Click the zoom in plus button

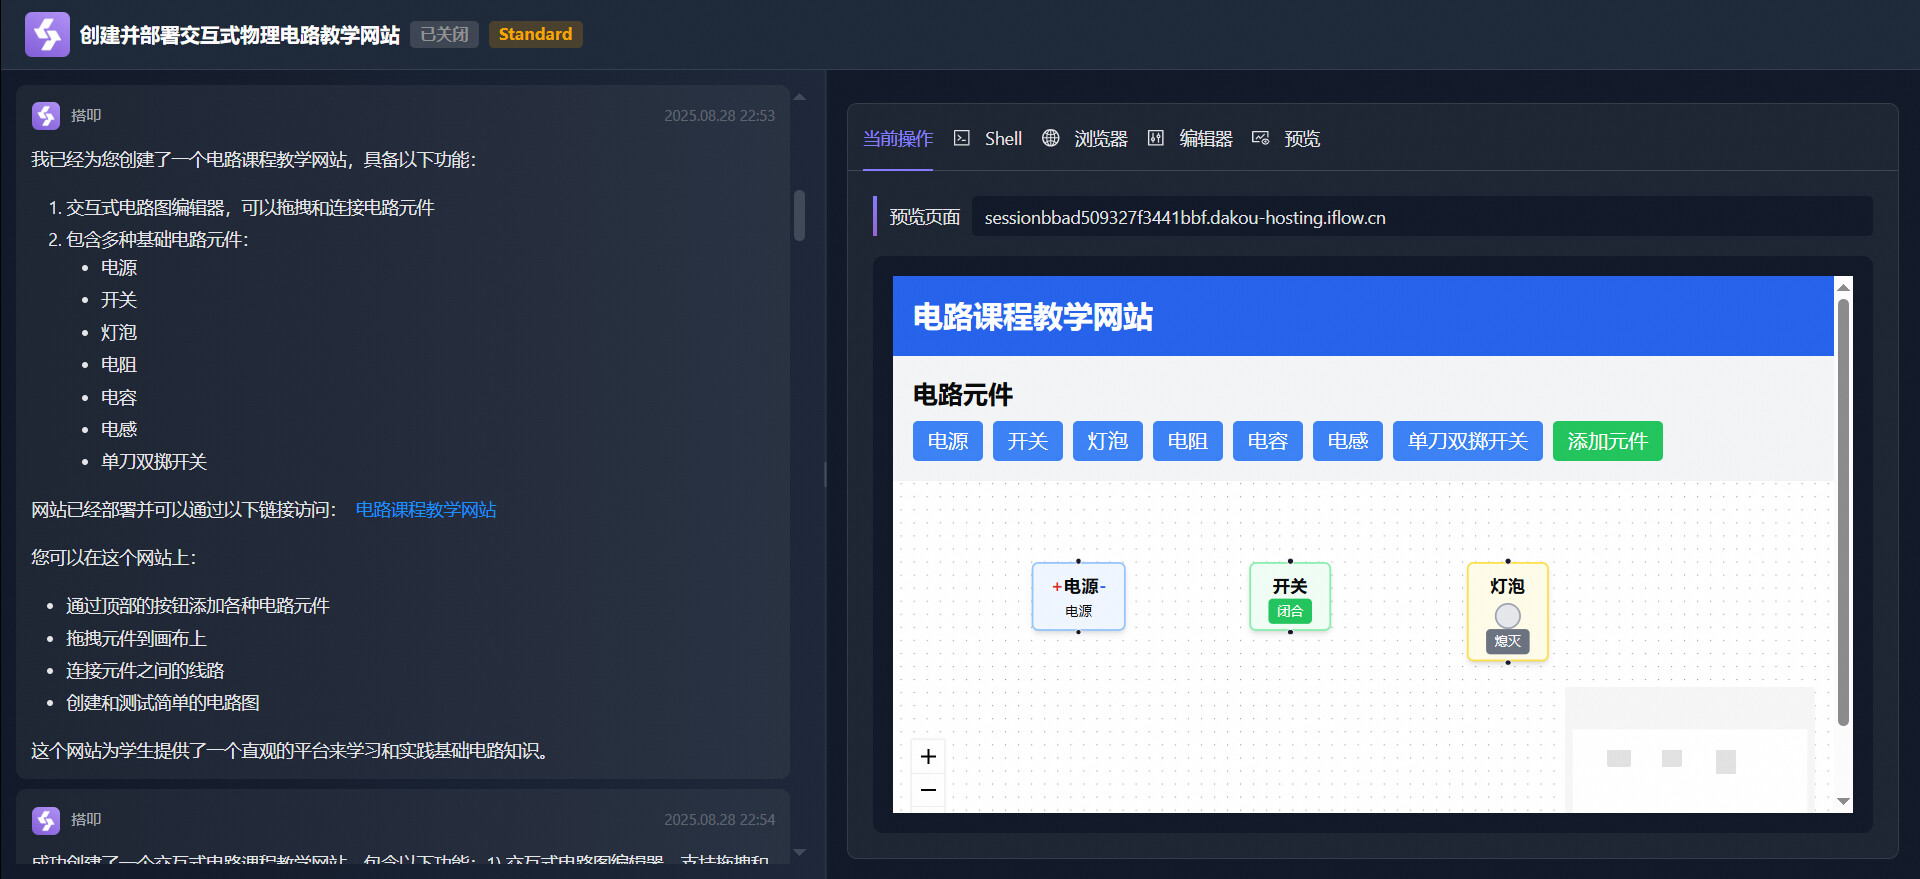[x=928, y=756]
